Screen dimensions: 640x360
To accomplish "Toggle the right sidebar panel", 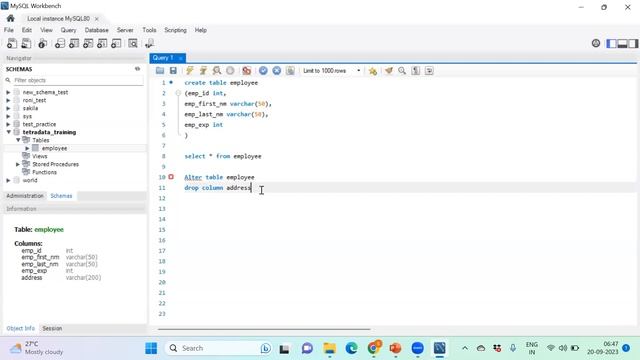I will click(633, 43).
